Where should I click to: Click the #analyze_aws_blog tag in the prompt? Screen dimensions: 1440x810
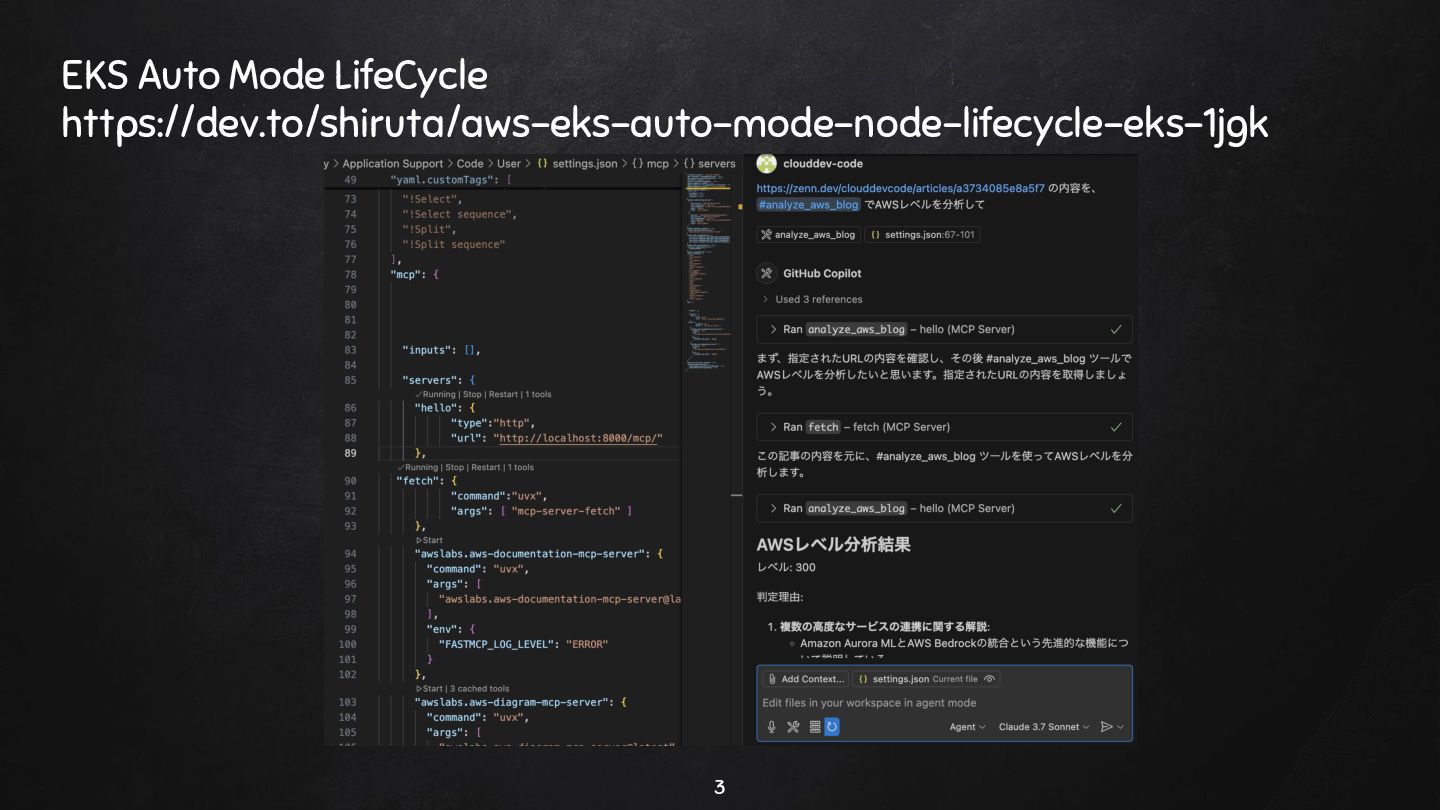point(808,205)
